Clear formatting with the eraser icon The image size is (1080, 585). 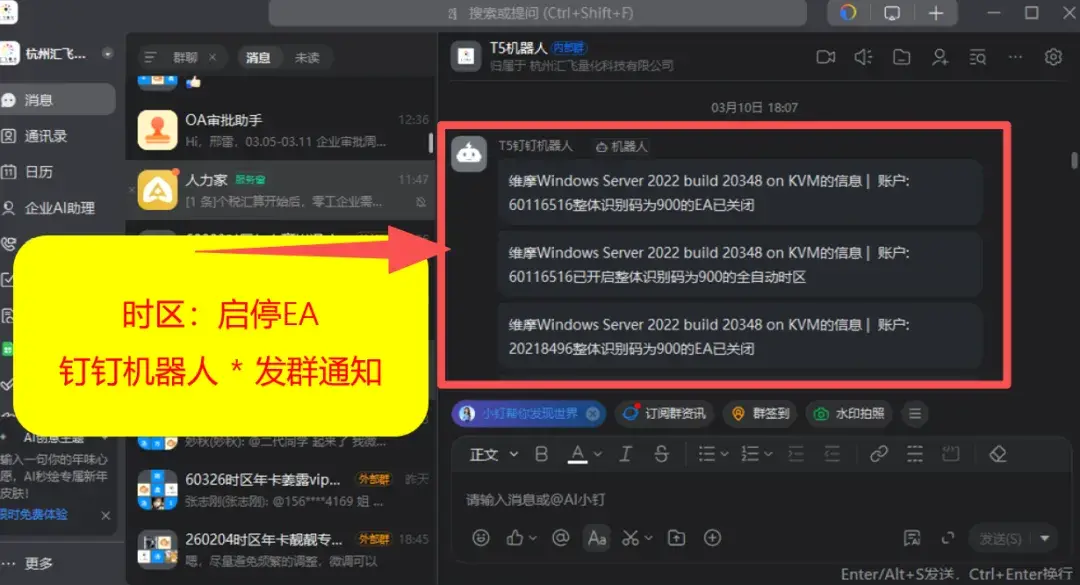tap(997, 454)
